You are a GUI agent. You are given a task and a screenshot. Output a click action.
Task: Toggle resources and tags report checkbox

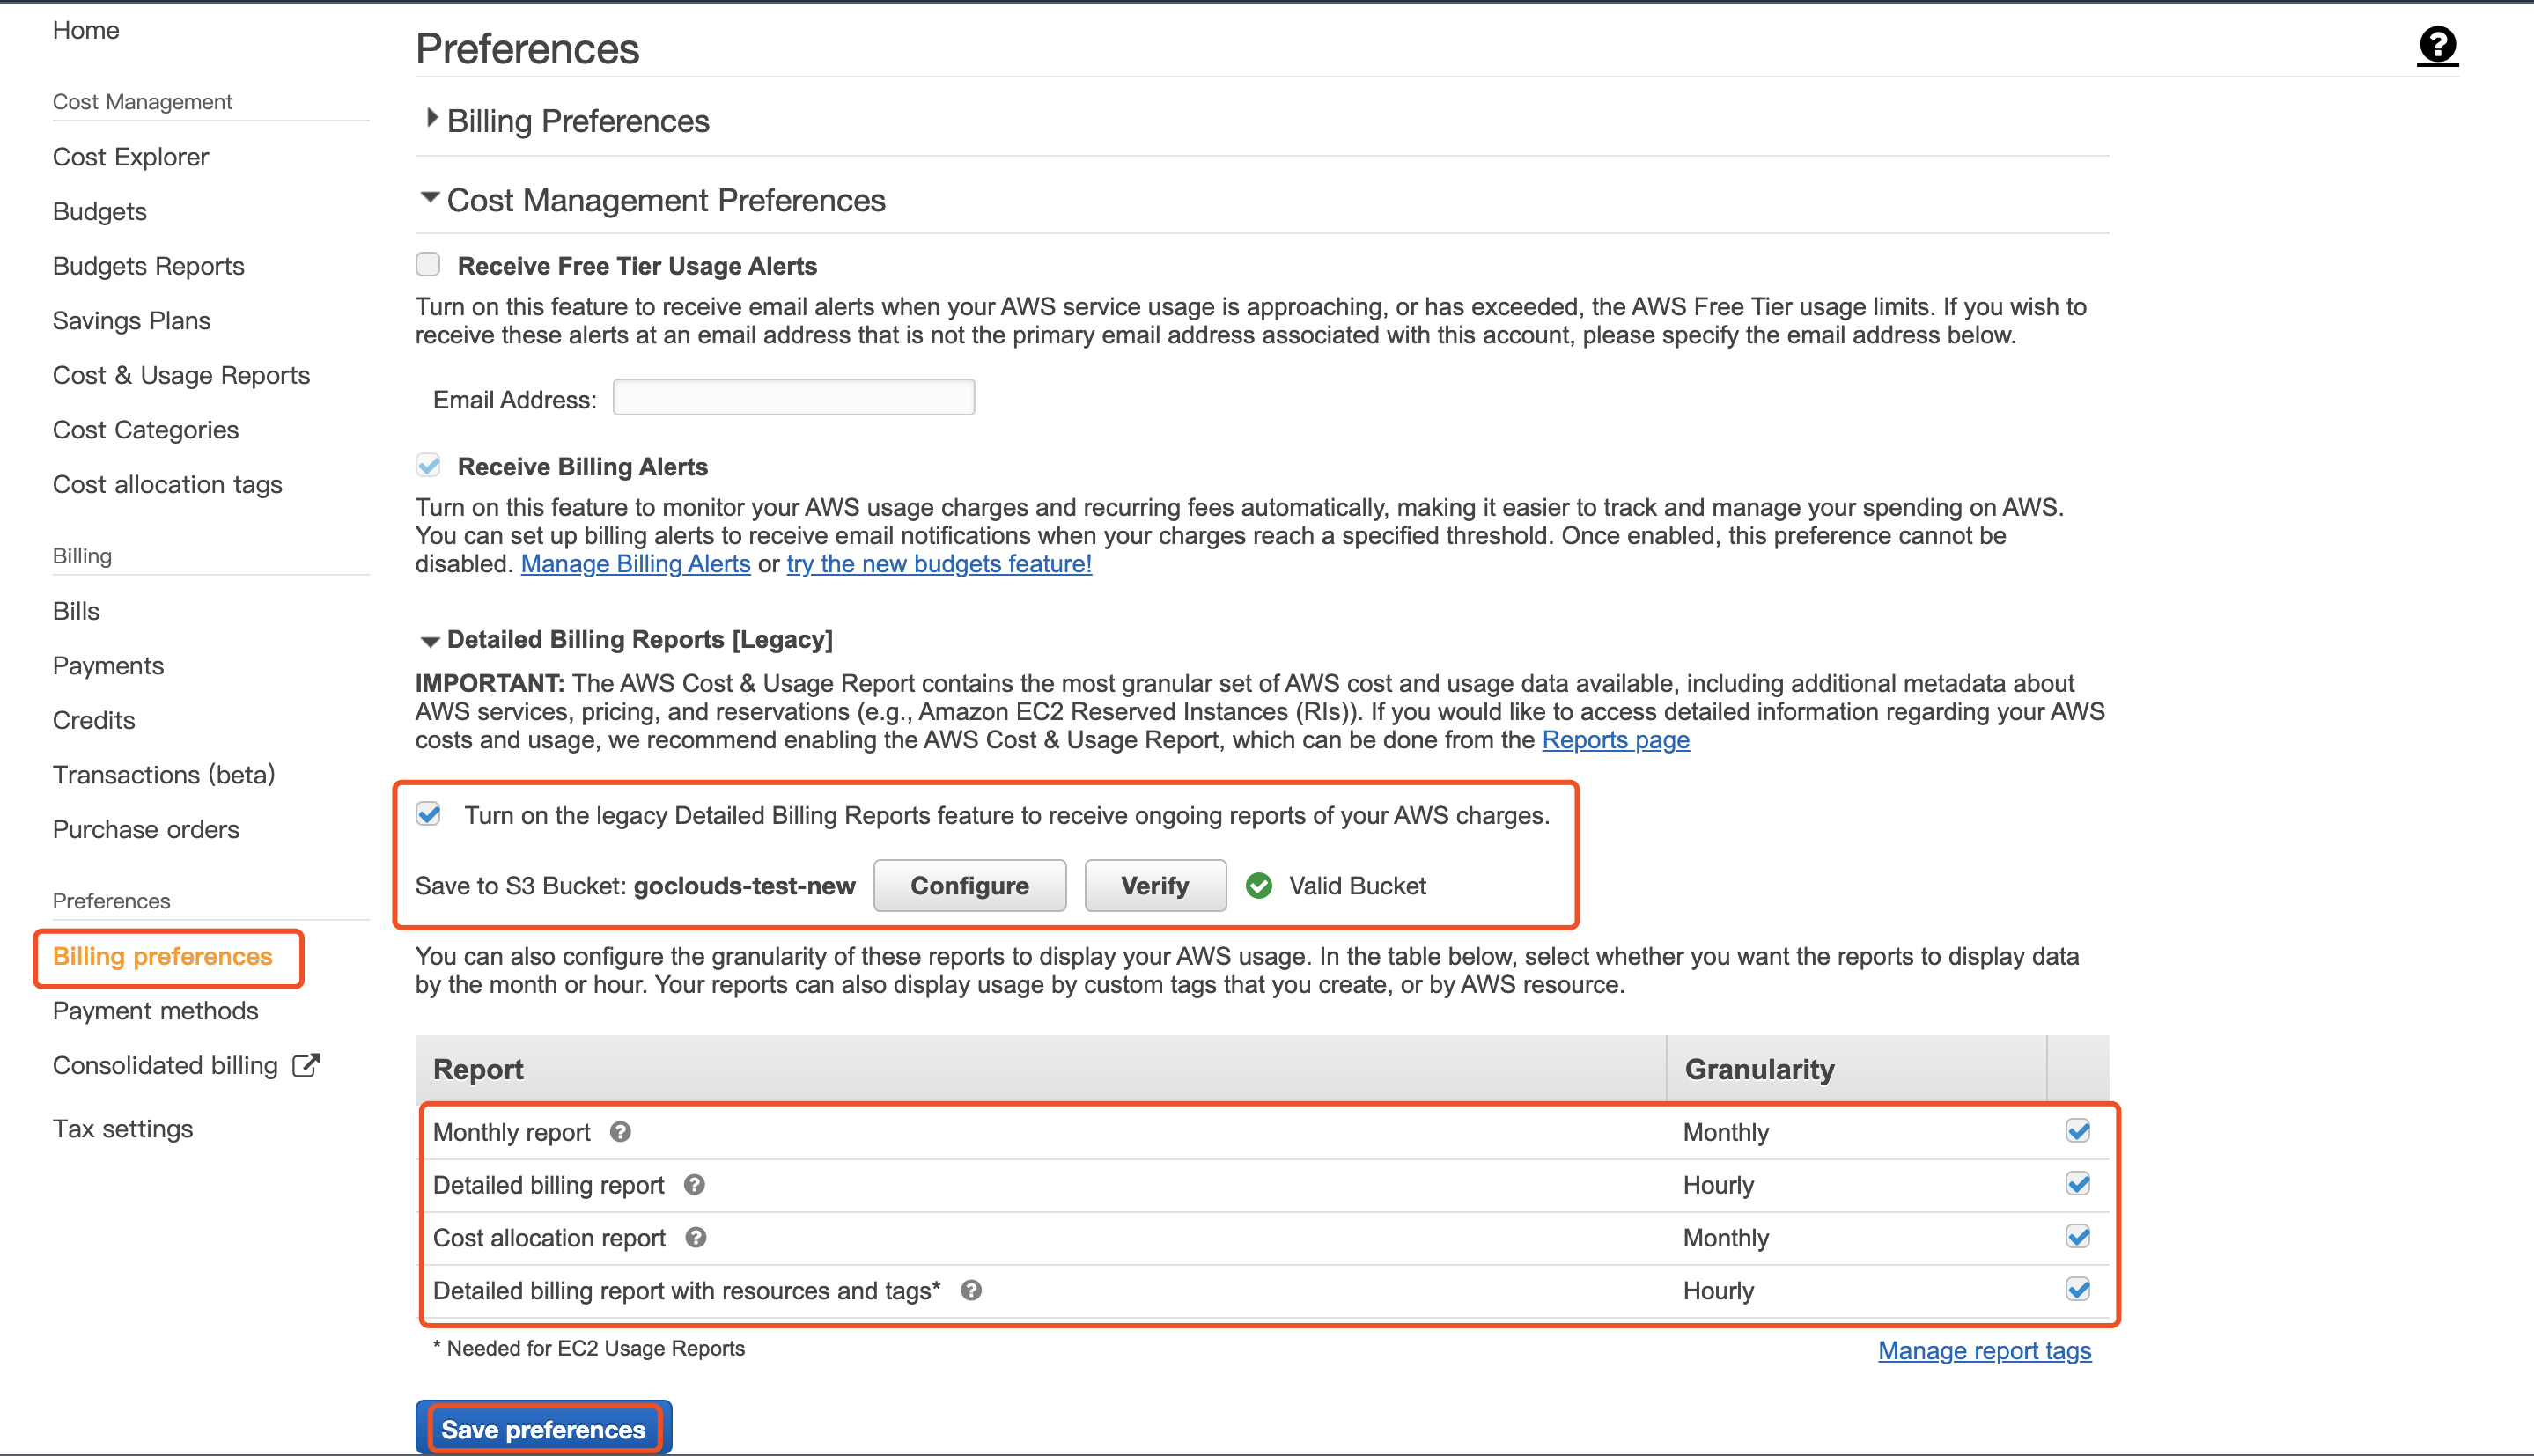(x=2078, y=1290)
